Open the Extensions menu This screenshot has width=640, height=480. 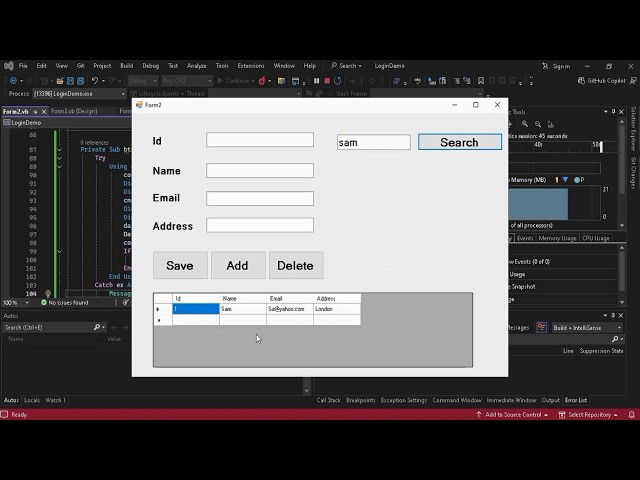[251, 66]
